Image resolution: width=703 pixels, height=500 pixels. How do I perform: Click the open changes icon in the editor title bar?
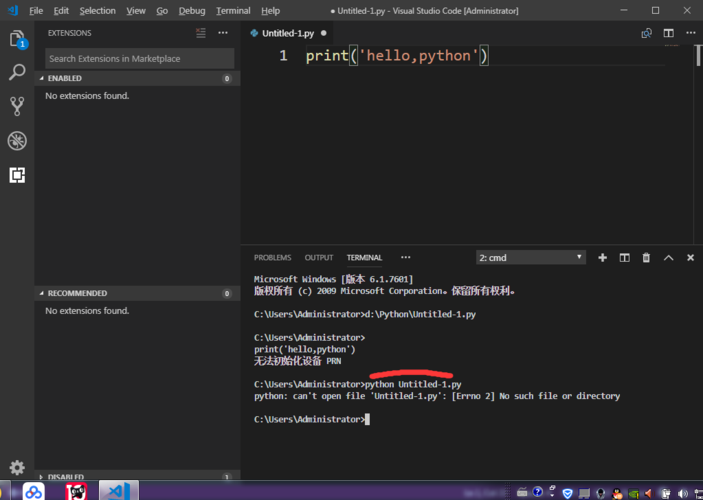click(646, 33)
